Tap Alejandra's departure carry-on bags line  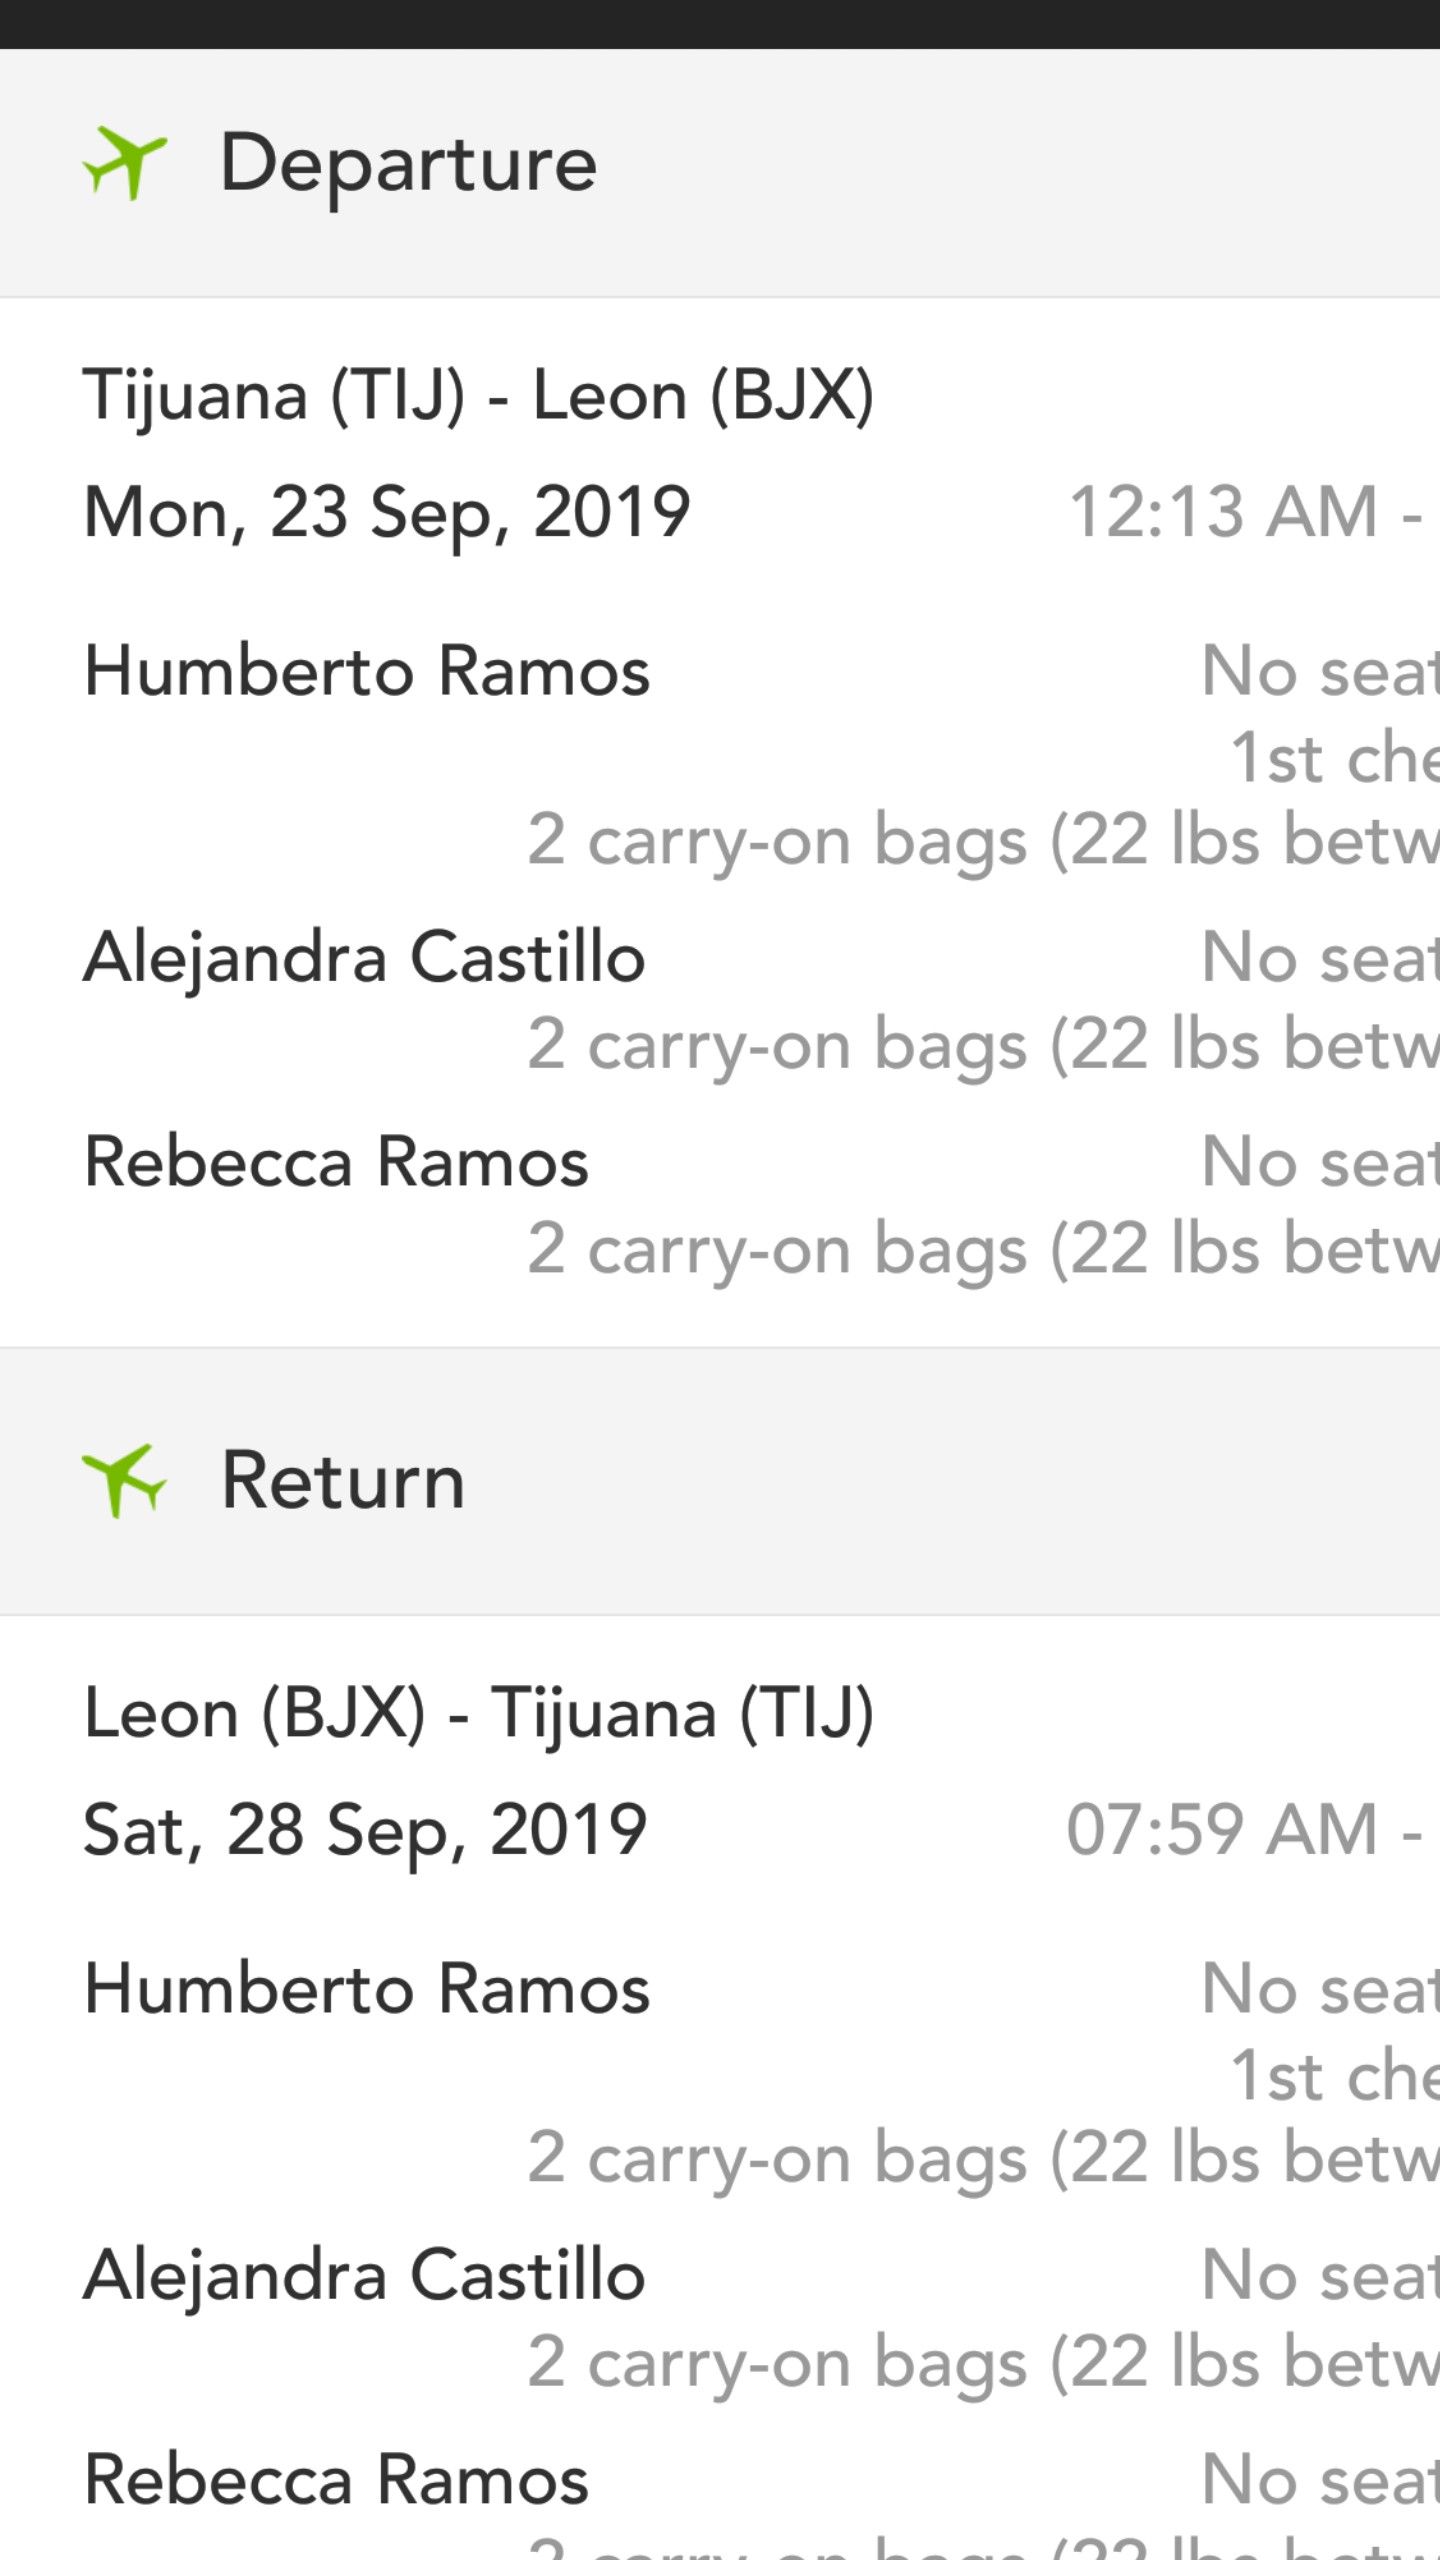[x=982, y=1045]
